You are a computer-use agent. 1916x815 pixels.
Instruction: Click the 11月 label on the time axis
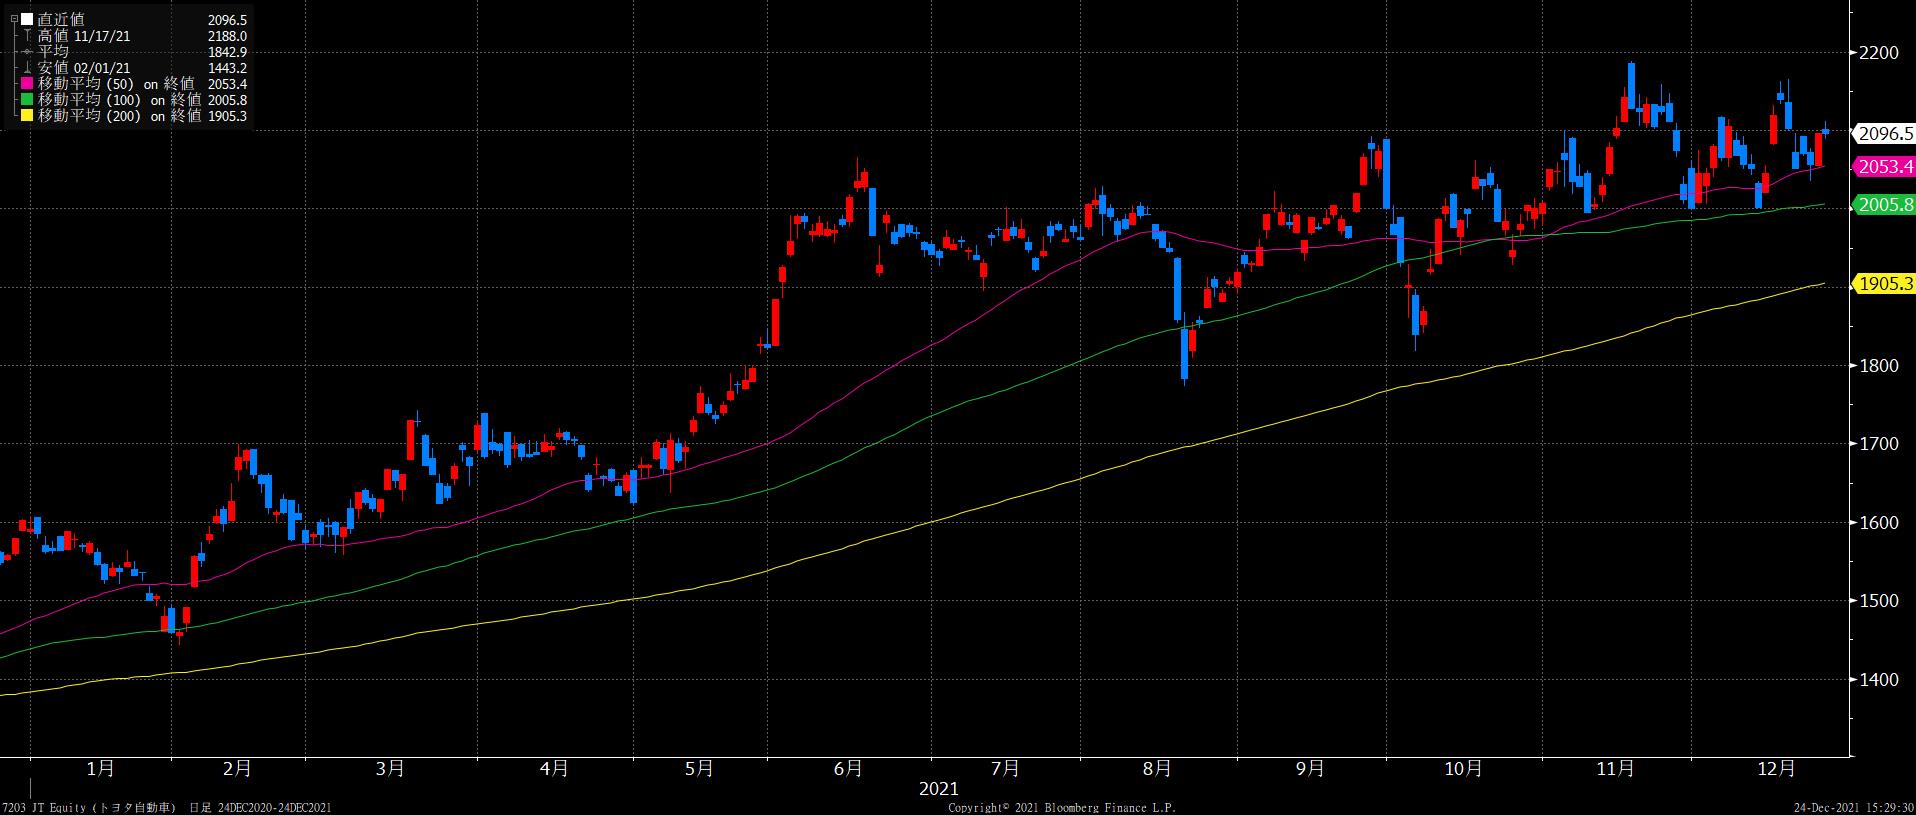(1616, 769)
